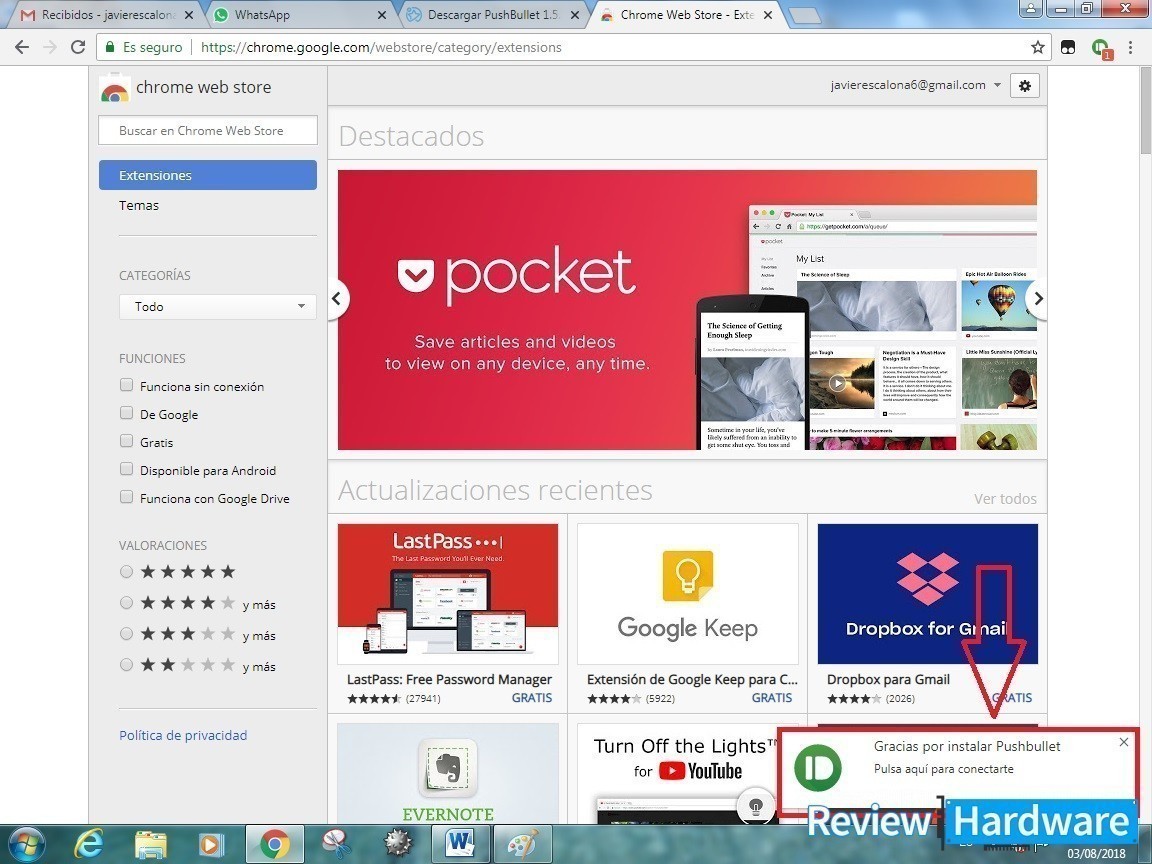Open Extensión de Google Keep title

pyautogui.click(x=692, y=680)
